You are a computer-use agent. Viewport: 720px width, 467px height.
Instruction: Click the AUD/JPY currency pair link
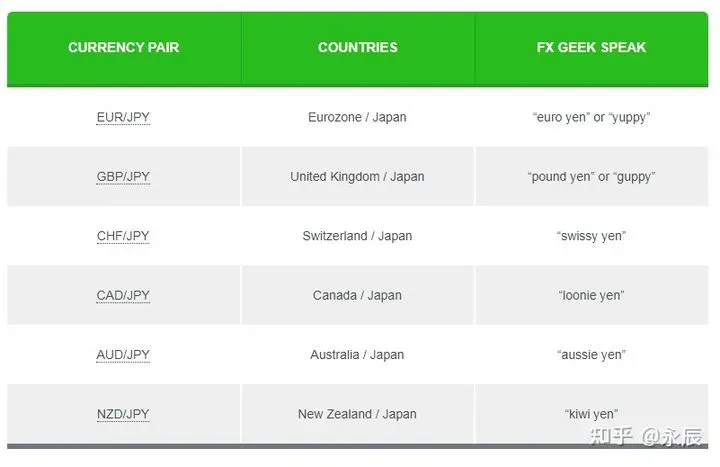click(x=123, y=354)
